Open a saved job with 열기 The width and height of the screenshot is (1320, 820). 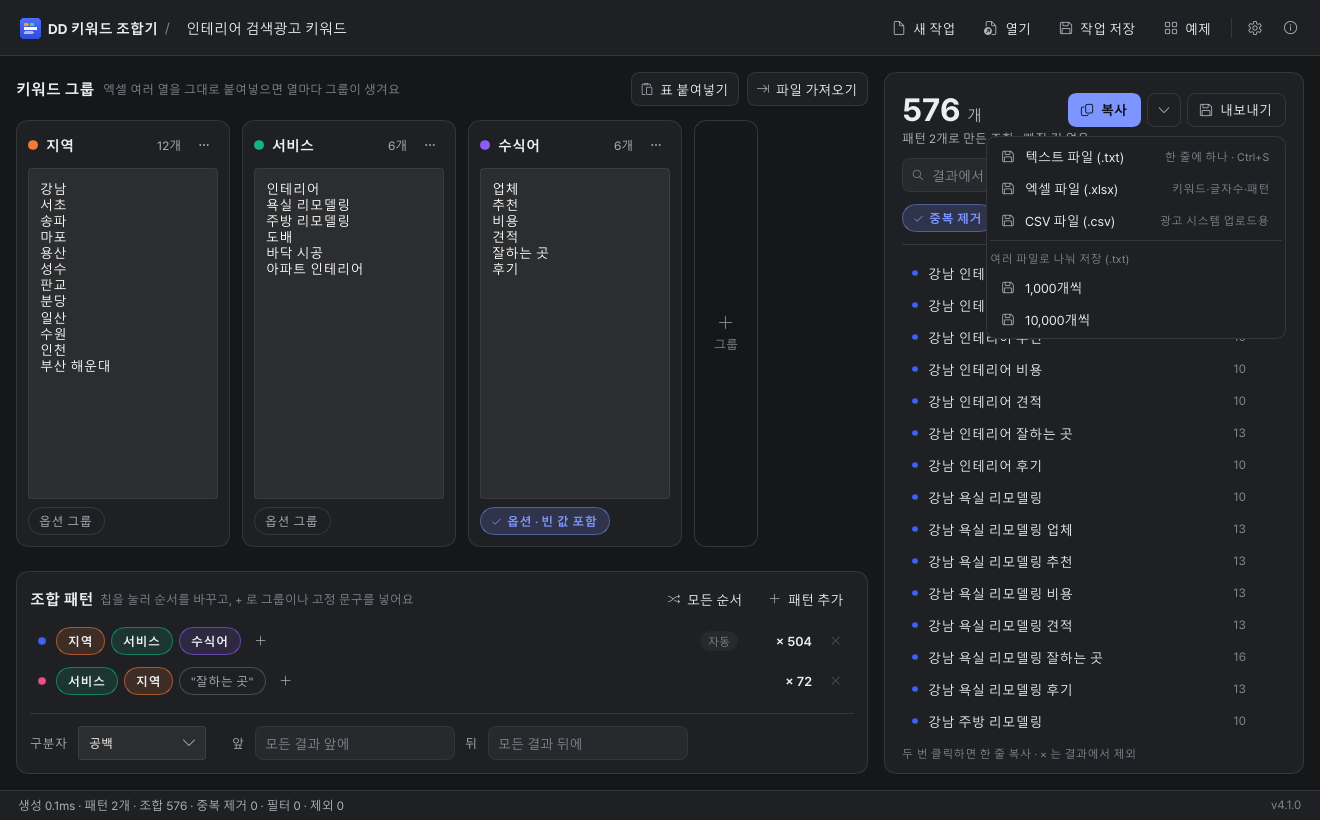pos(1007,28)
